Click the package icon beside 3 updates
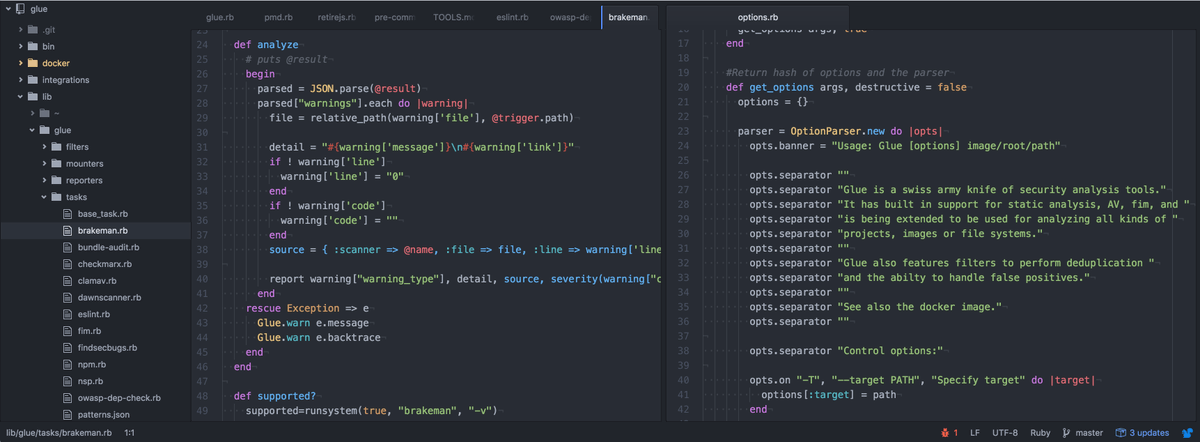 tap(1121, 433)
